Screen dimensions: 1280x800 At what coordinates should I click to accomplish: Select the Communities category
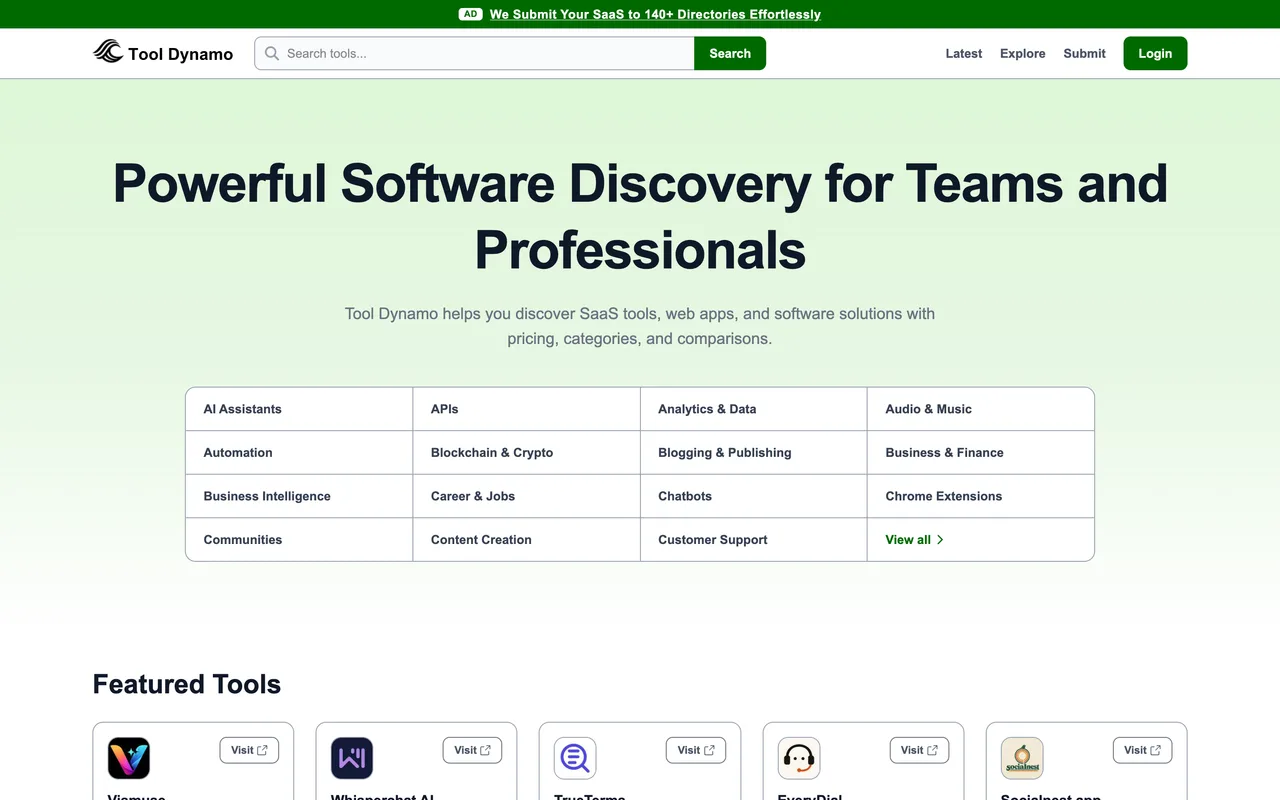tap(299, 540)
